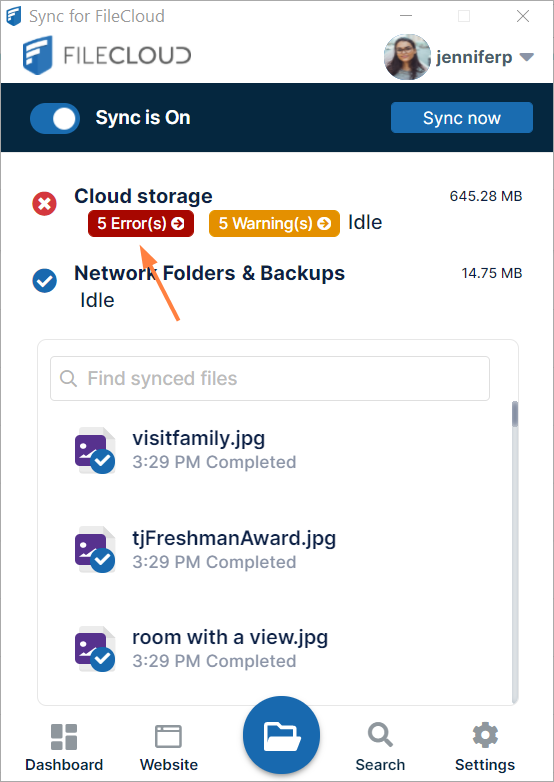Click the FileCloud logo
The height and width of the screenshot is (782, 554).
click(x=107, y=55)
